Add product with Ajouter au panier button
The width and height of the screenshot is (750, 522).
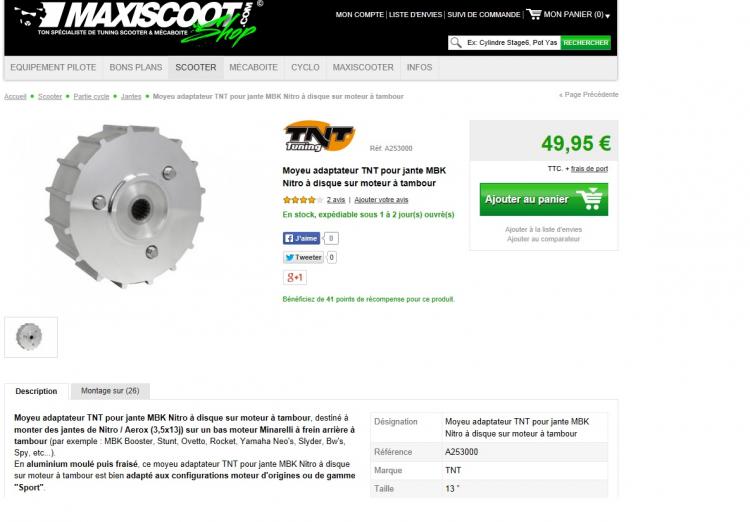[544, 200]
